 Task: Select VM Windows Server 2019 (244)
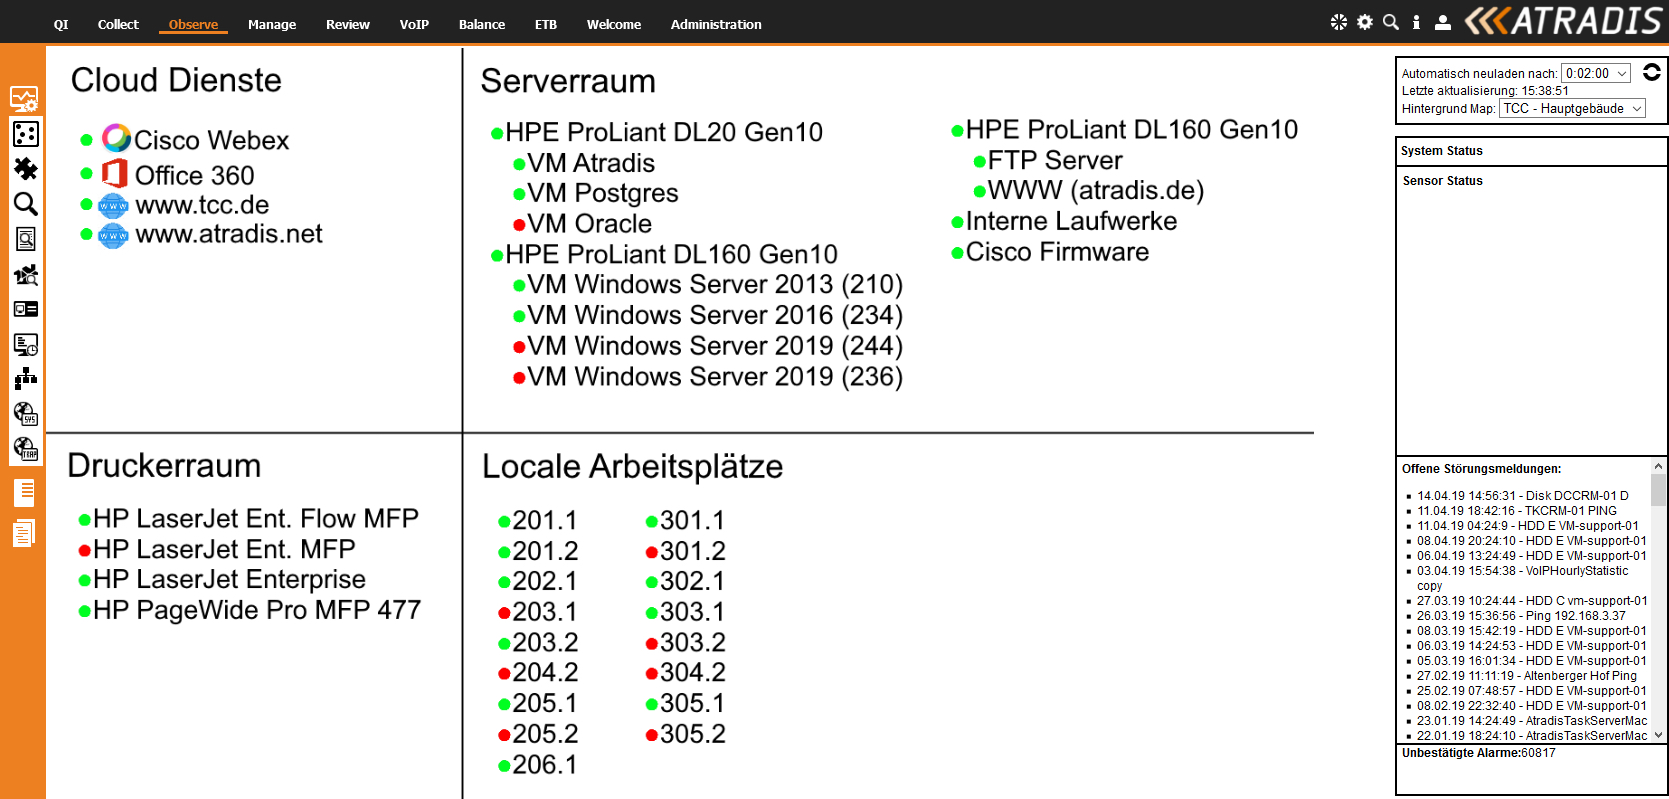pos(715,346)
